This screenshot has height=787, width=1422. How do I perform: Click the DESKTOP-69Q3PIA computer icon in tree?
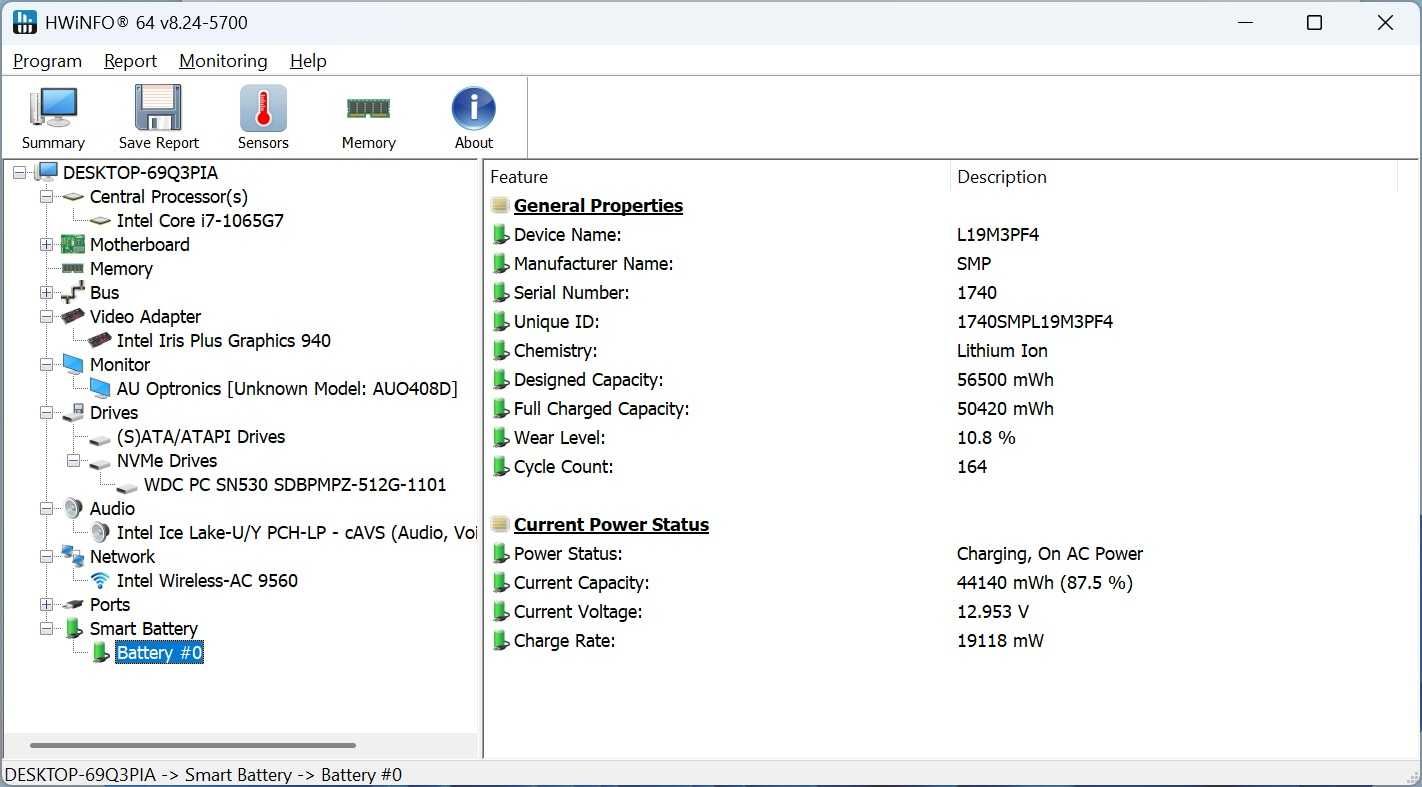[47, 172]
